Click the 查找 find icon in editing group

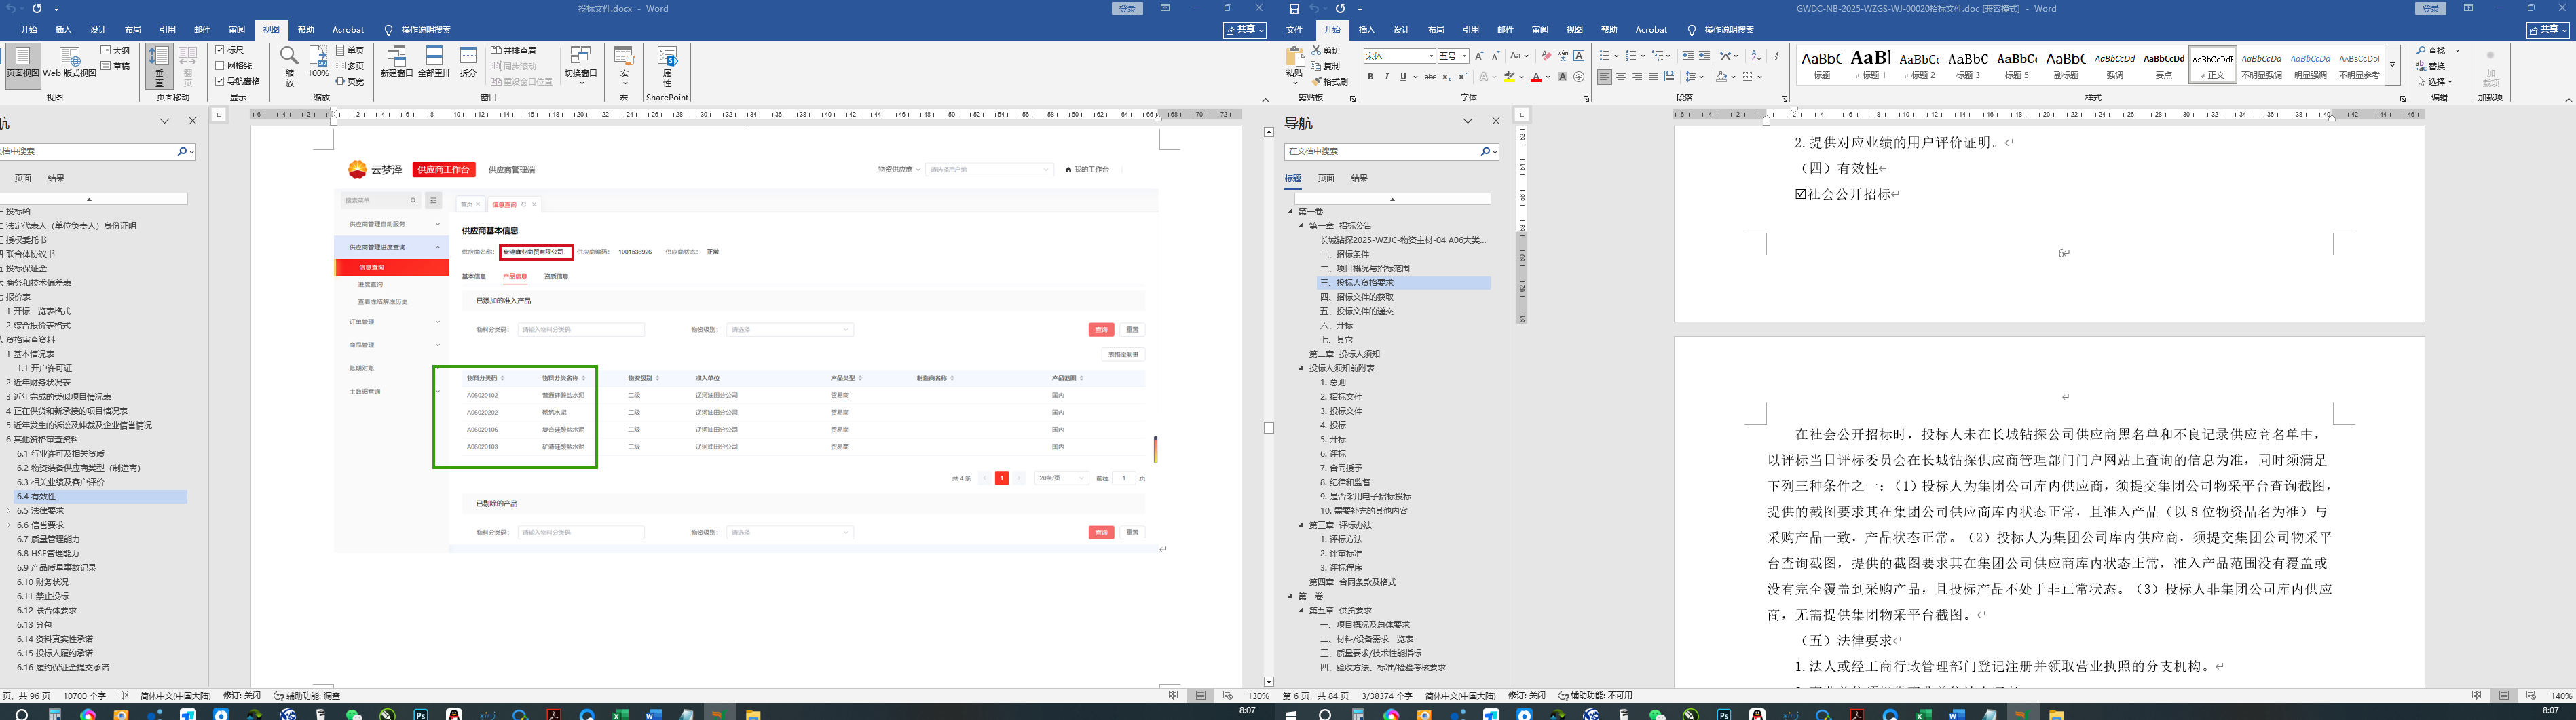pyautogui.click(x=2431, y=50)
